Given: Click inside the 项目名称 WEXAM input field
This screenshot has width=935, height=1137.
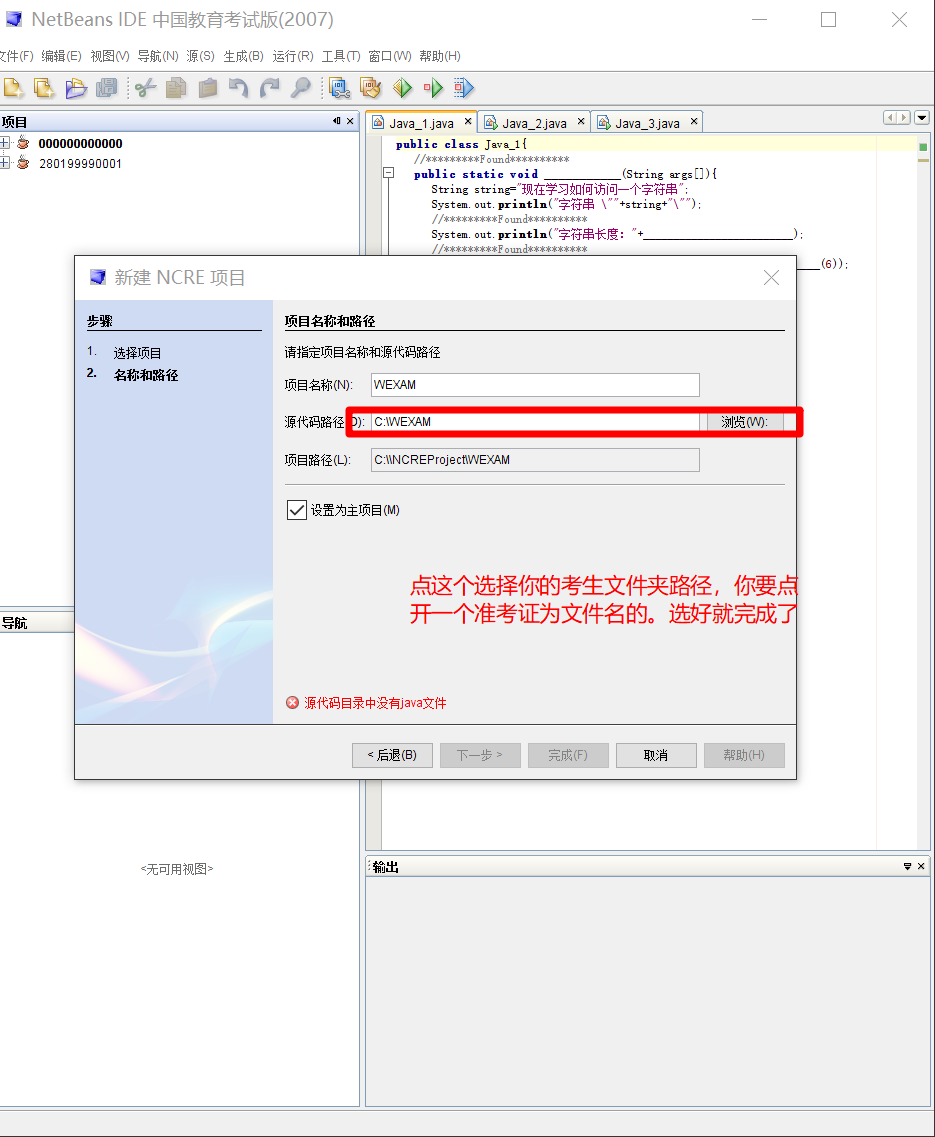Looking at the screenshot, I should (x=534, y=385).
